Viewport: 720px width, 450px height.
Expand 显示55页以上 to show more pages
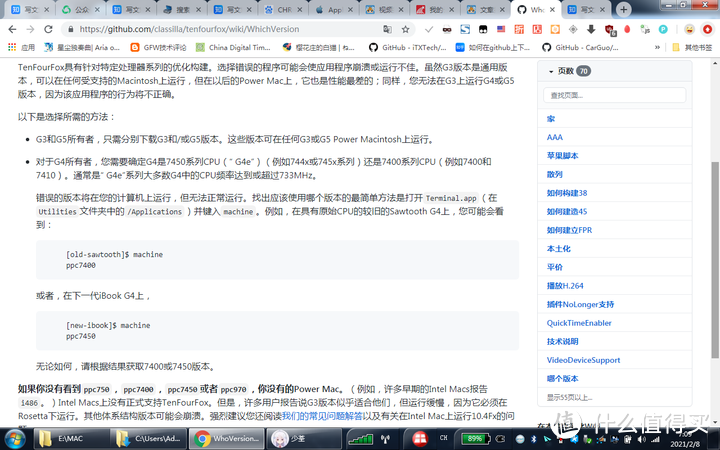coord(569,398)
